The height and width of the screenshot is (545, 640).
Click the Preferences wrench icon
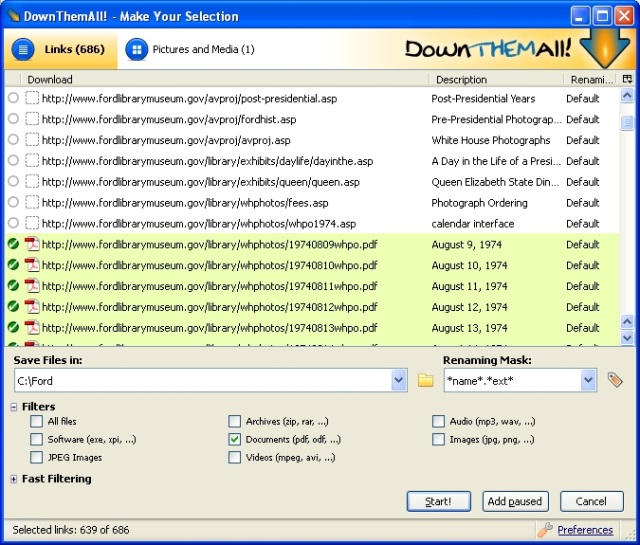point(544,529)
